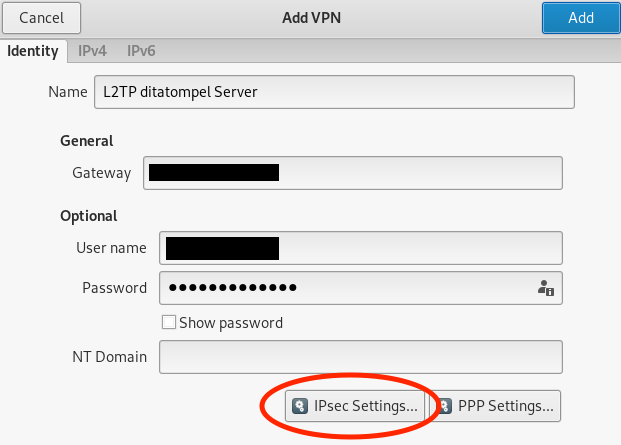Viewport: 621px width, 445px height.
Task: Click the gear icon on IPsec Settings
Action: pyautogui.click(x=300, y=406)
